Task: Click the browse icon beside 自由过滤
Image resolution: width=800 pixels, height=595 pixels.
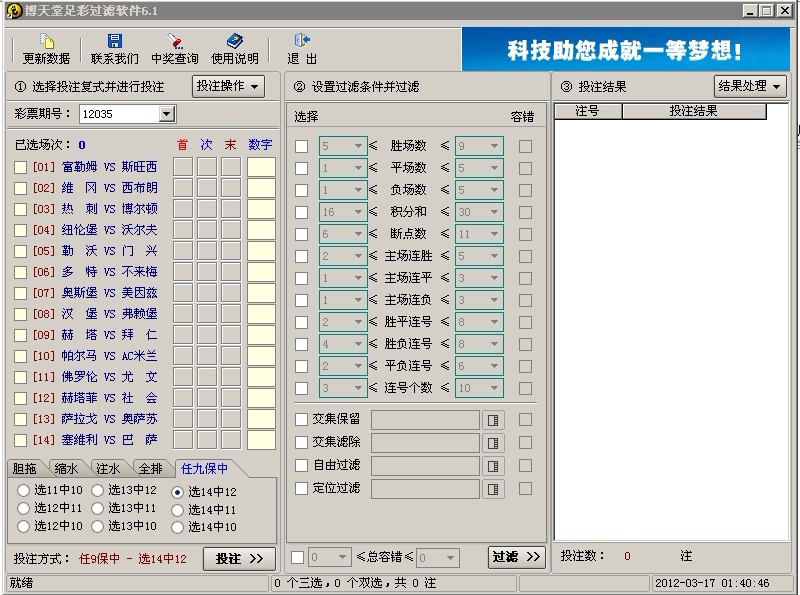Action: point(493,466)
